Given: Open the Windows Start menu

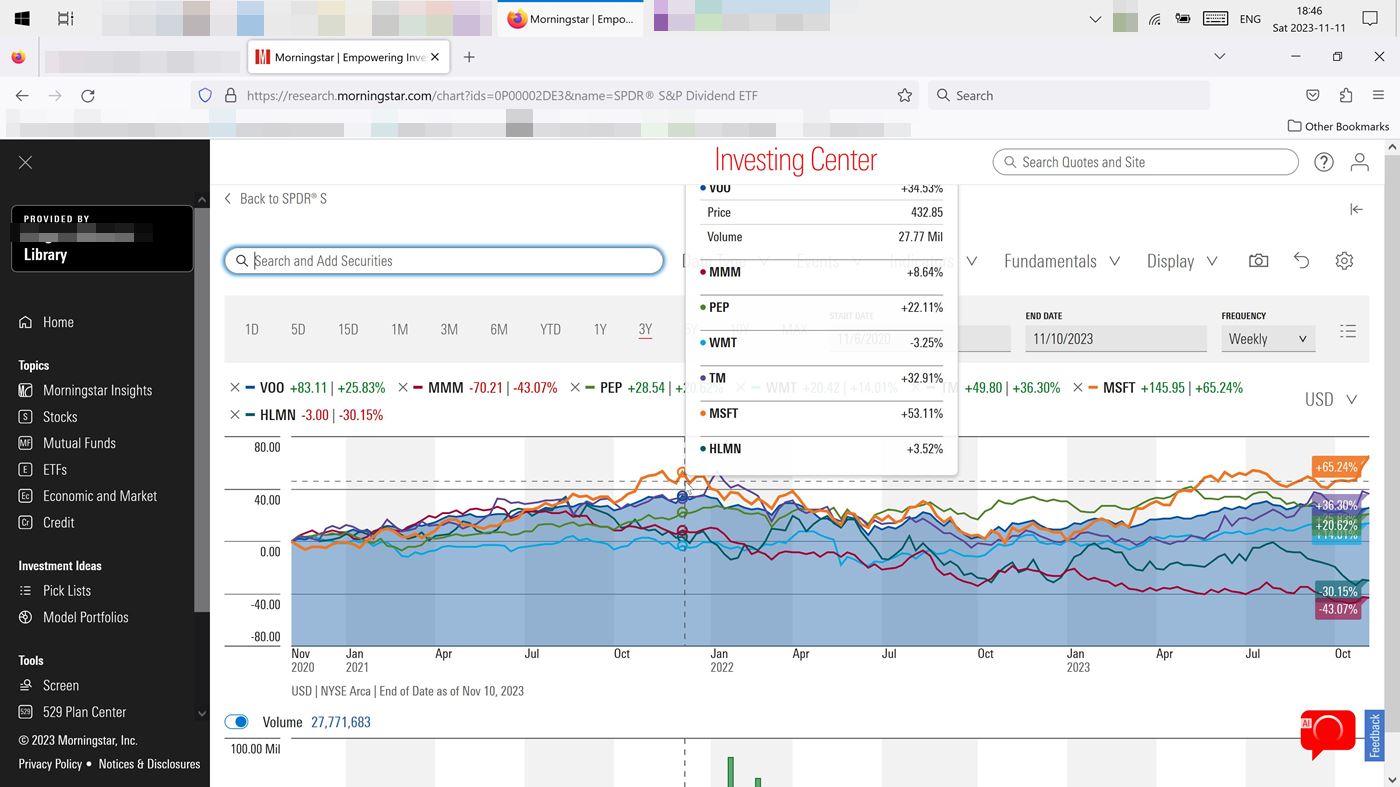Looking at the screenshot, I should (x=21, y=19).
